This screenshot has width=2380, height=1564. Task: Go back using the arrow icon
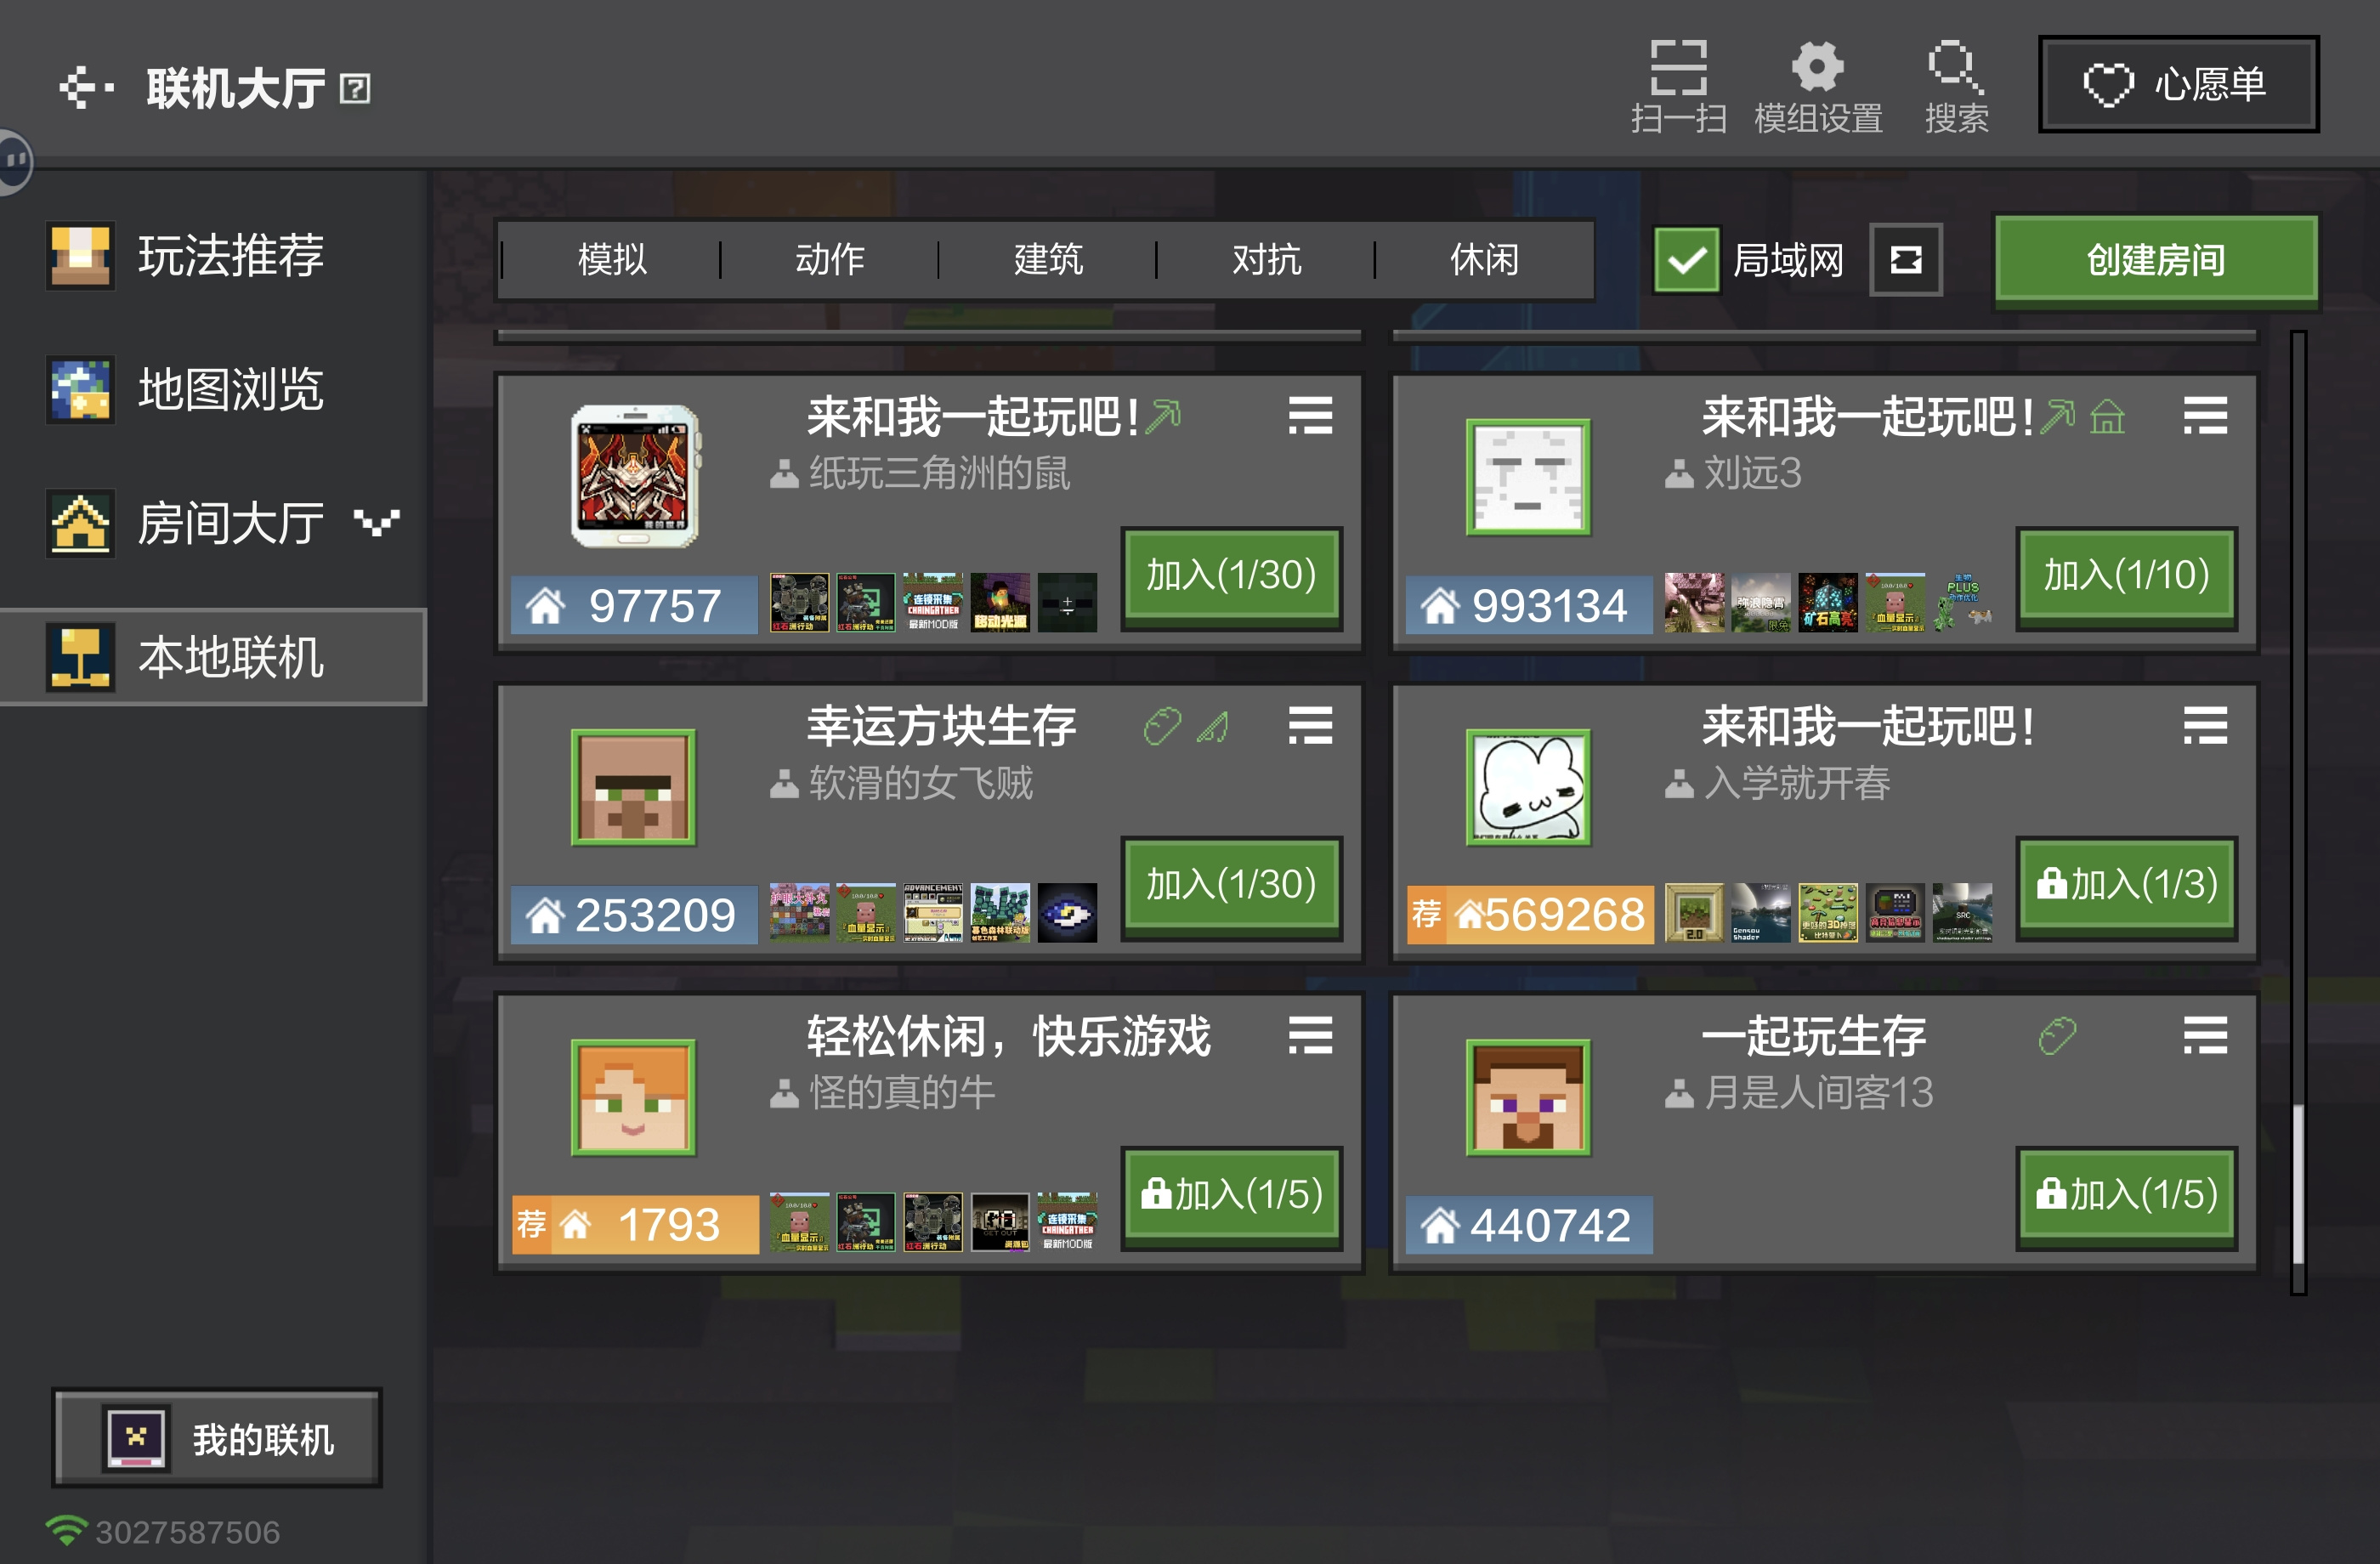86,88
